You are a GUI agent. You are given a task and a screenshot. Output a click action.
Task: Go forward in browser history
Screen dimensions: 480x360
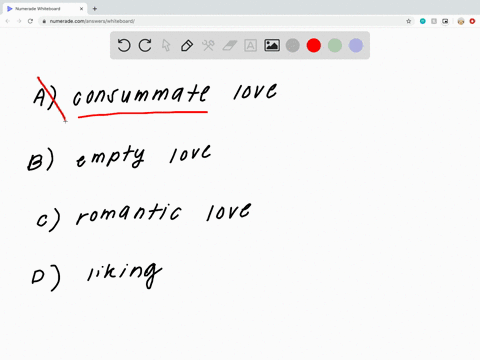click(x=19, y=21)
